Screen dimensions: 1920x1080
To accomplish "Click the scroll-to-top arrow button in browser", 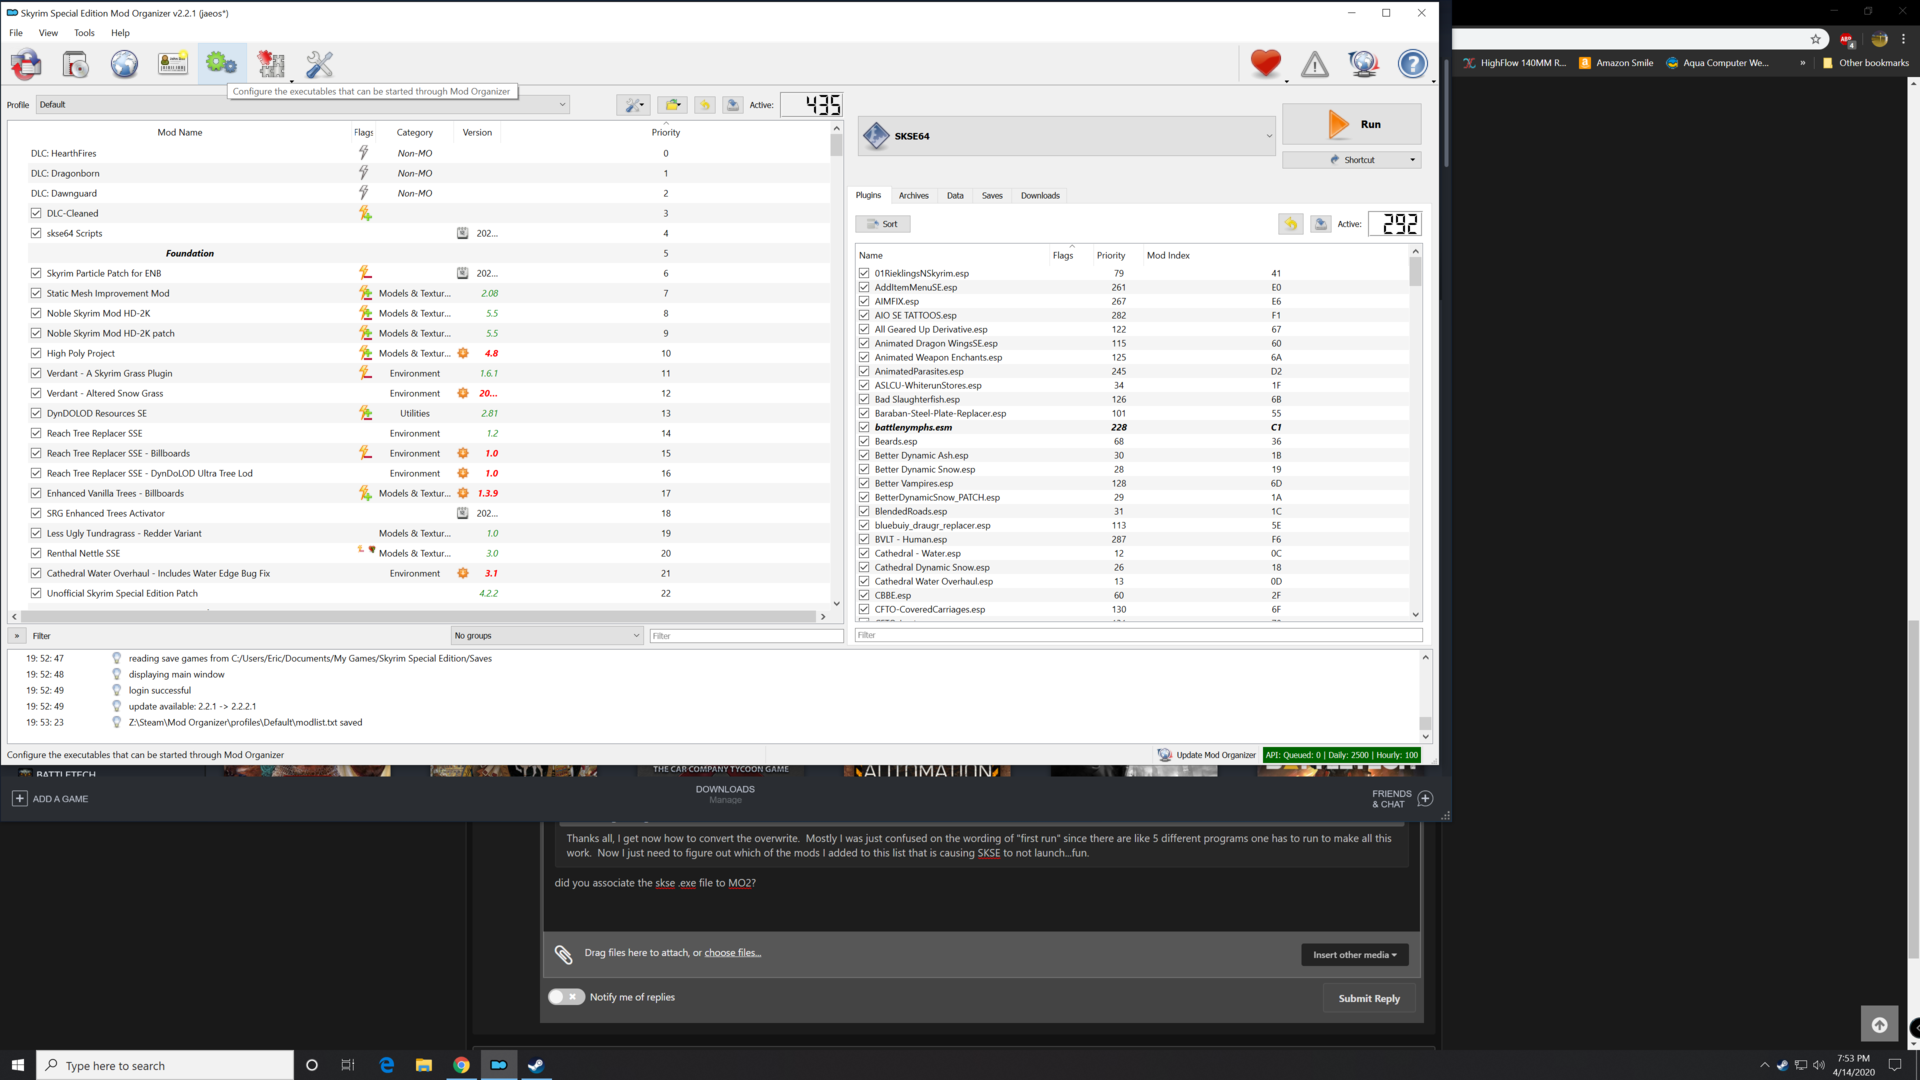I will (x=1879, y=1024).
